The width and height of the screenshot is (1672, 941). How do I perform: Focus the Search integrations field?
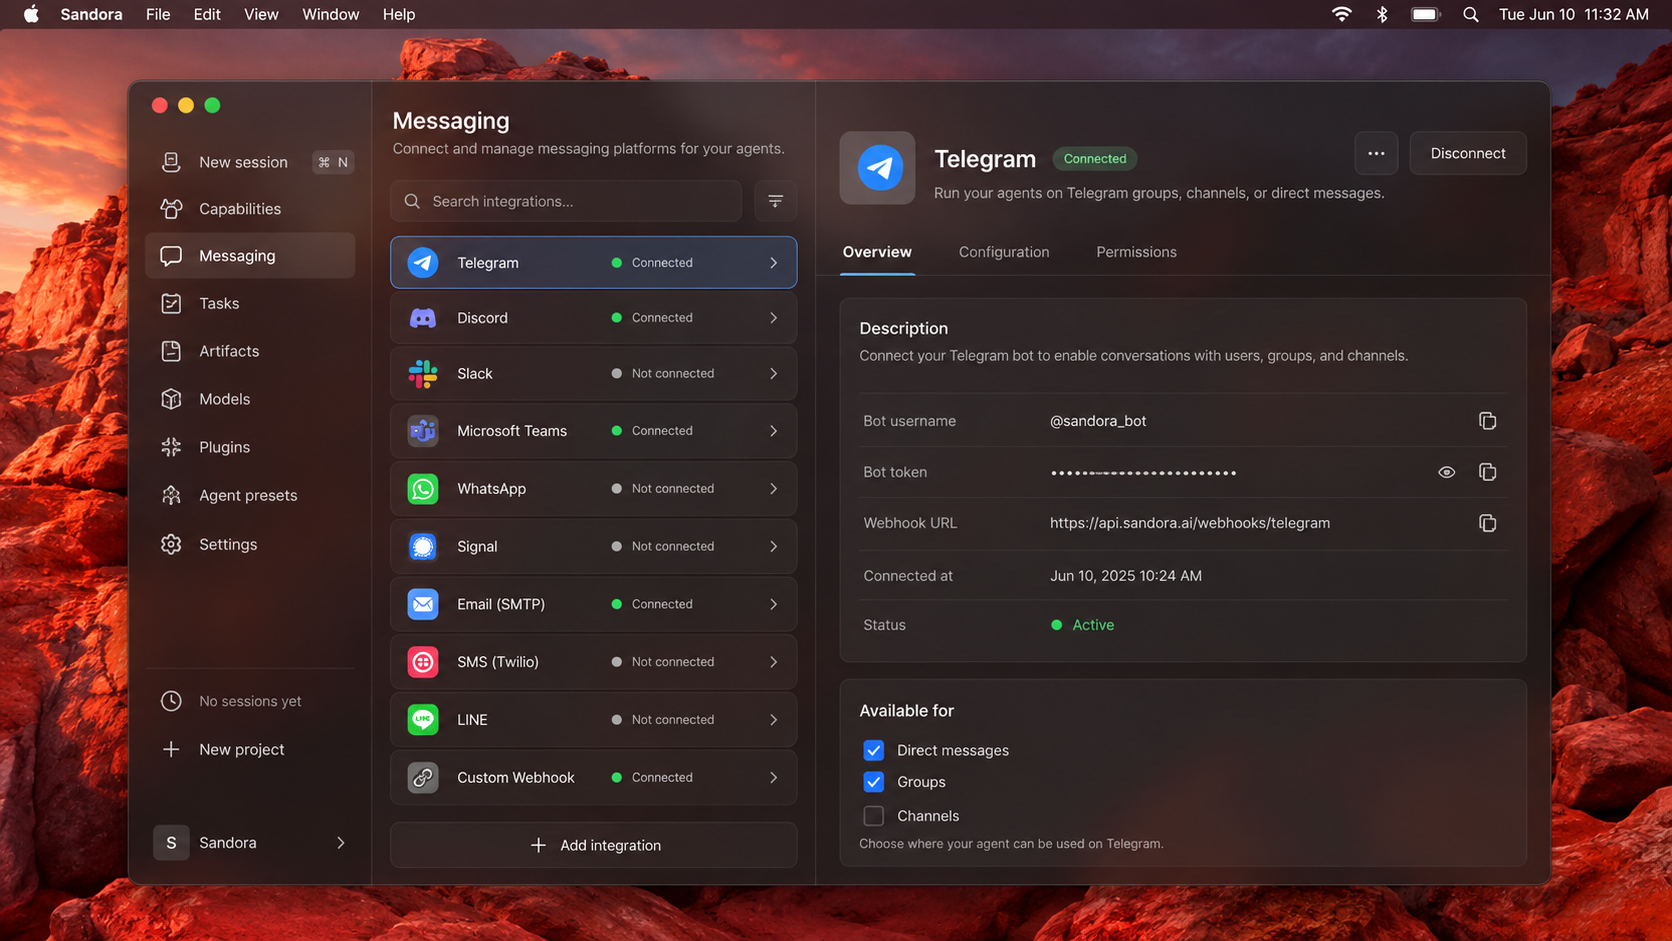(566, 201)
